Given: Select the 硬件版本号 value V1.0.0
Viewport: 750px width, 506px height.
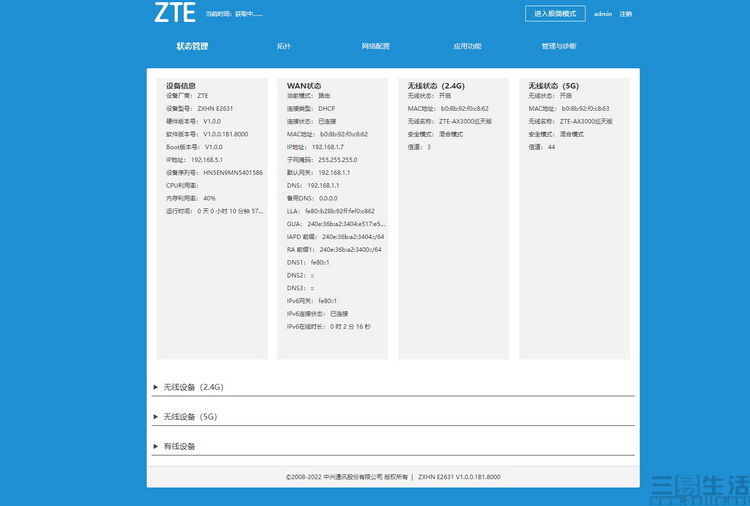Looking at the screenshot, I should coord(212,121).
